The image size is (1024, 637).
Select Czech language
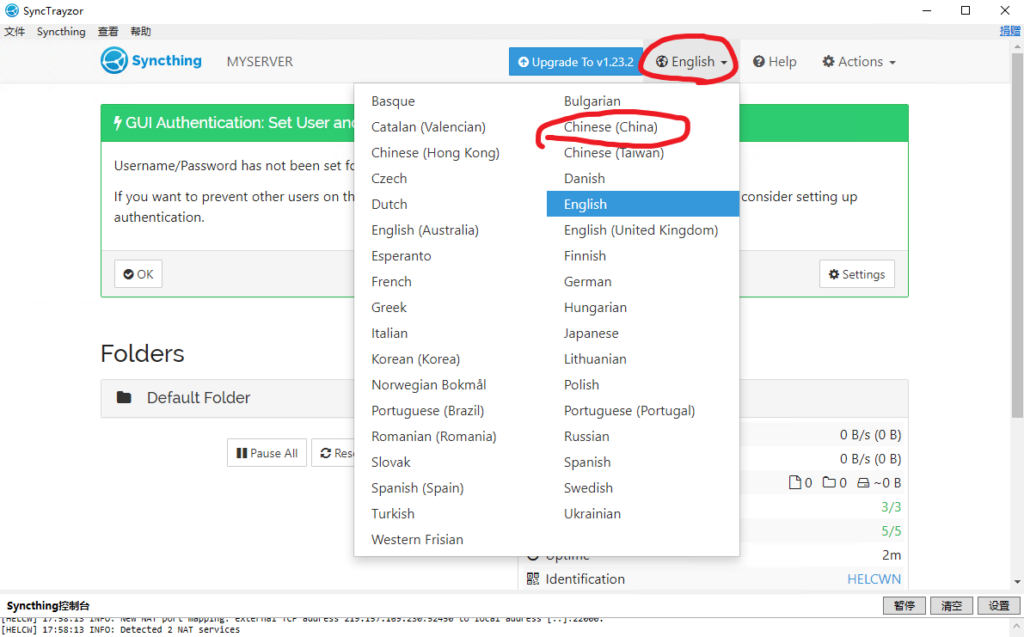389,178
